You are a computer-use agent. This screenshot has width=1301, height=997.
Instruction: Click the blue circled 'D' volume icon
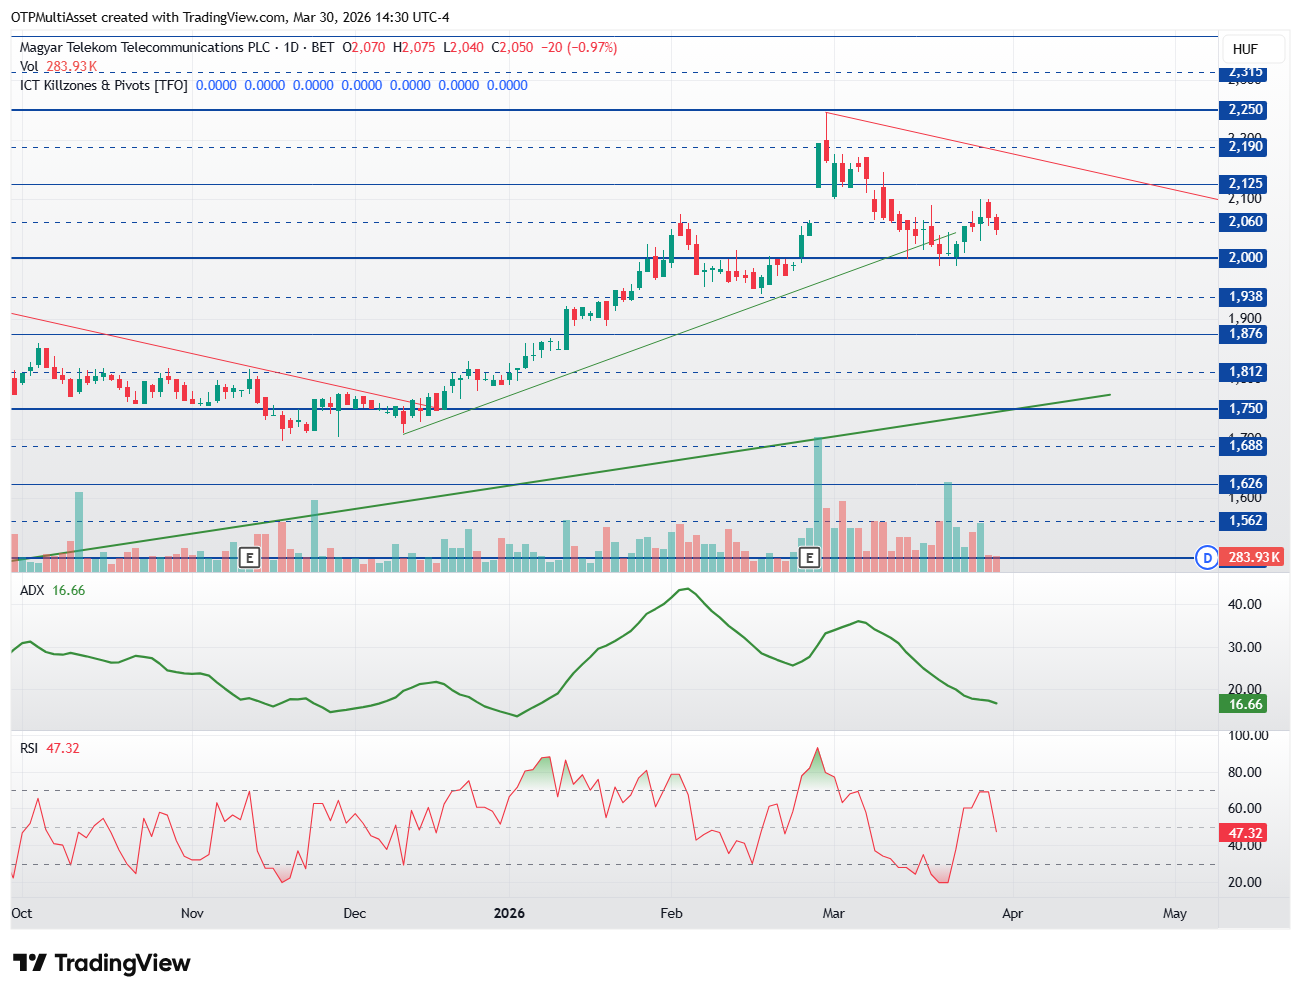point(1207,557)
